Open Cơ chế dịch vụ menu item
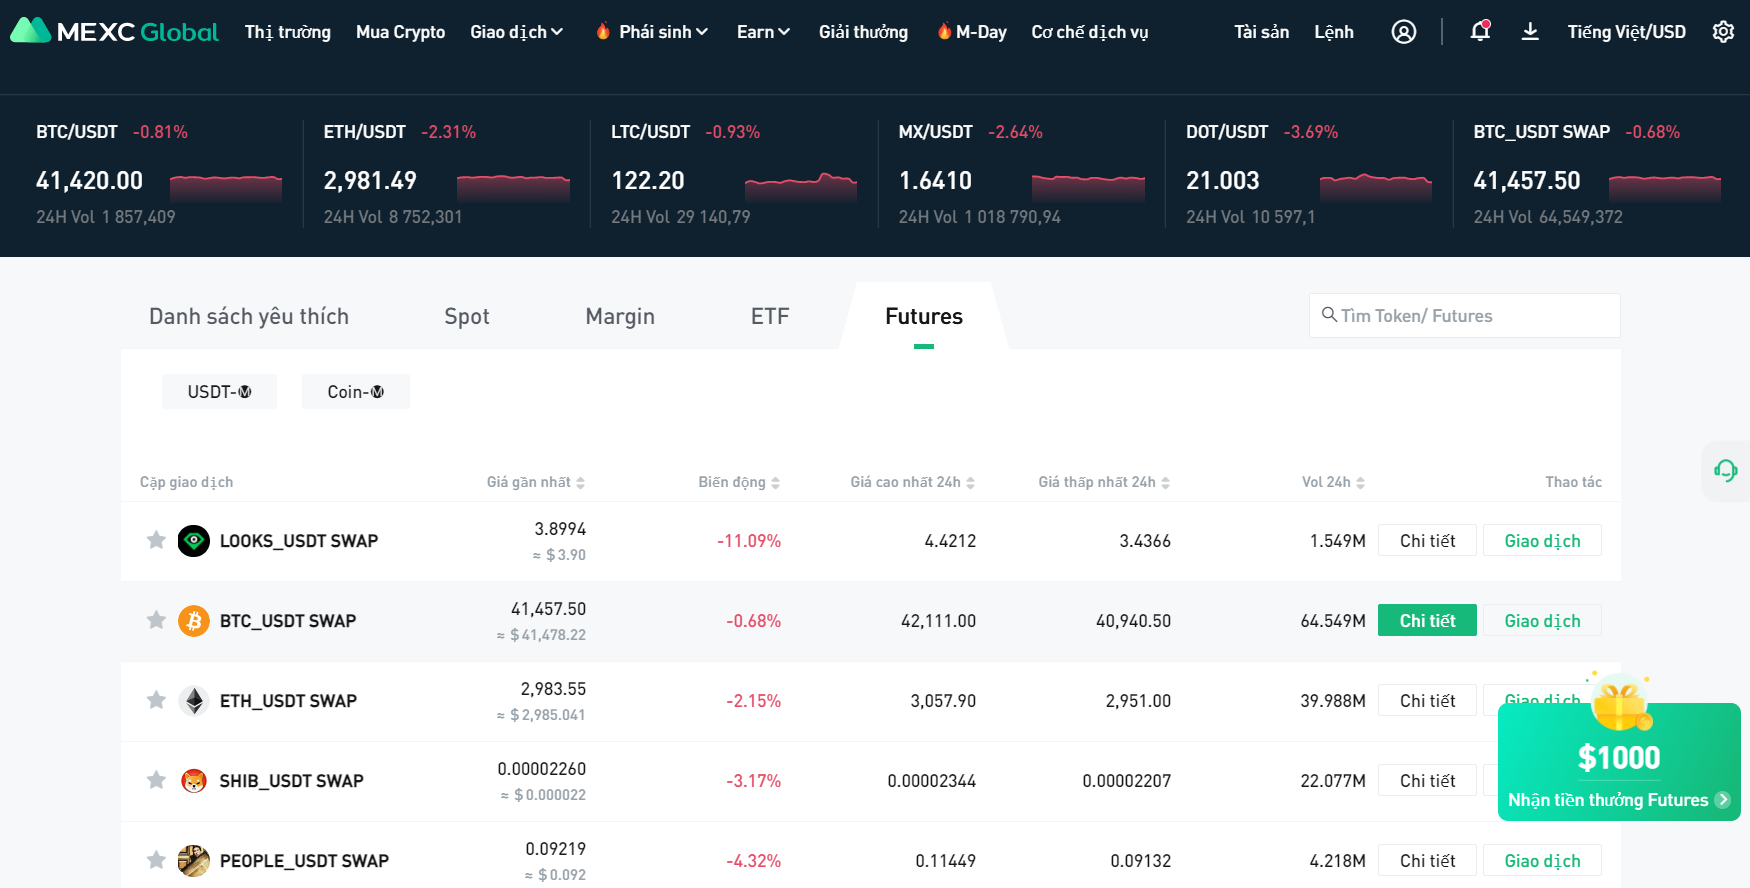This screenshot has width=1750, height=888. click(x=1090, y=32)
